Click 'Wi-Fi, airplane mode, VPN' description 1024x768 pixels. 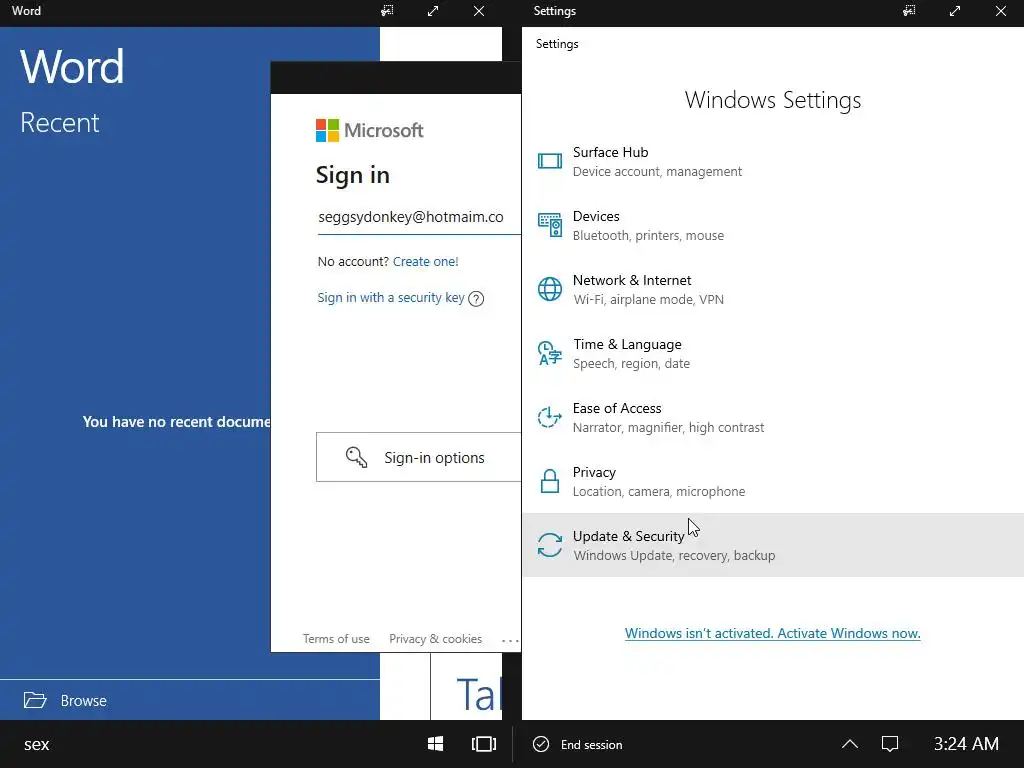(648, 299)
